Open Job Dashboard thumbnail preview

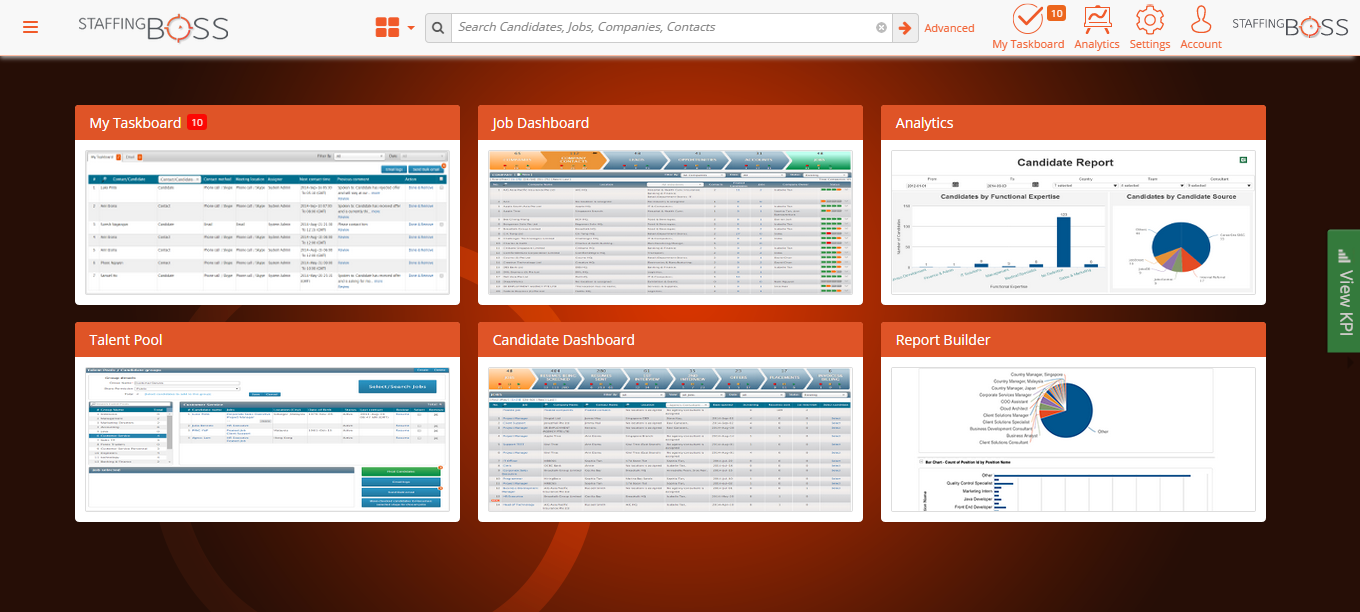pos(670,222)
